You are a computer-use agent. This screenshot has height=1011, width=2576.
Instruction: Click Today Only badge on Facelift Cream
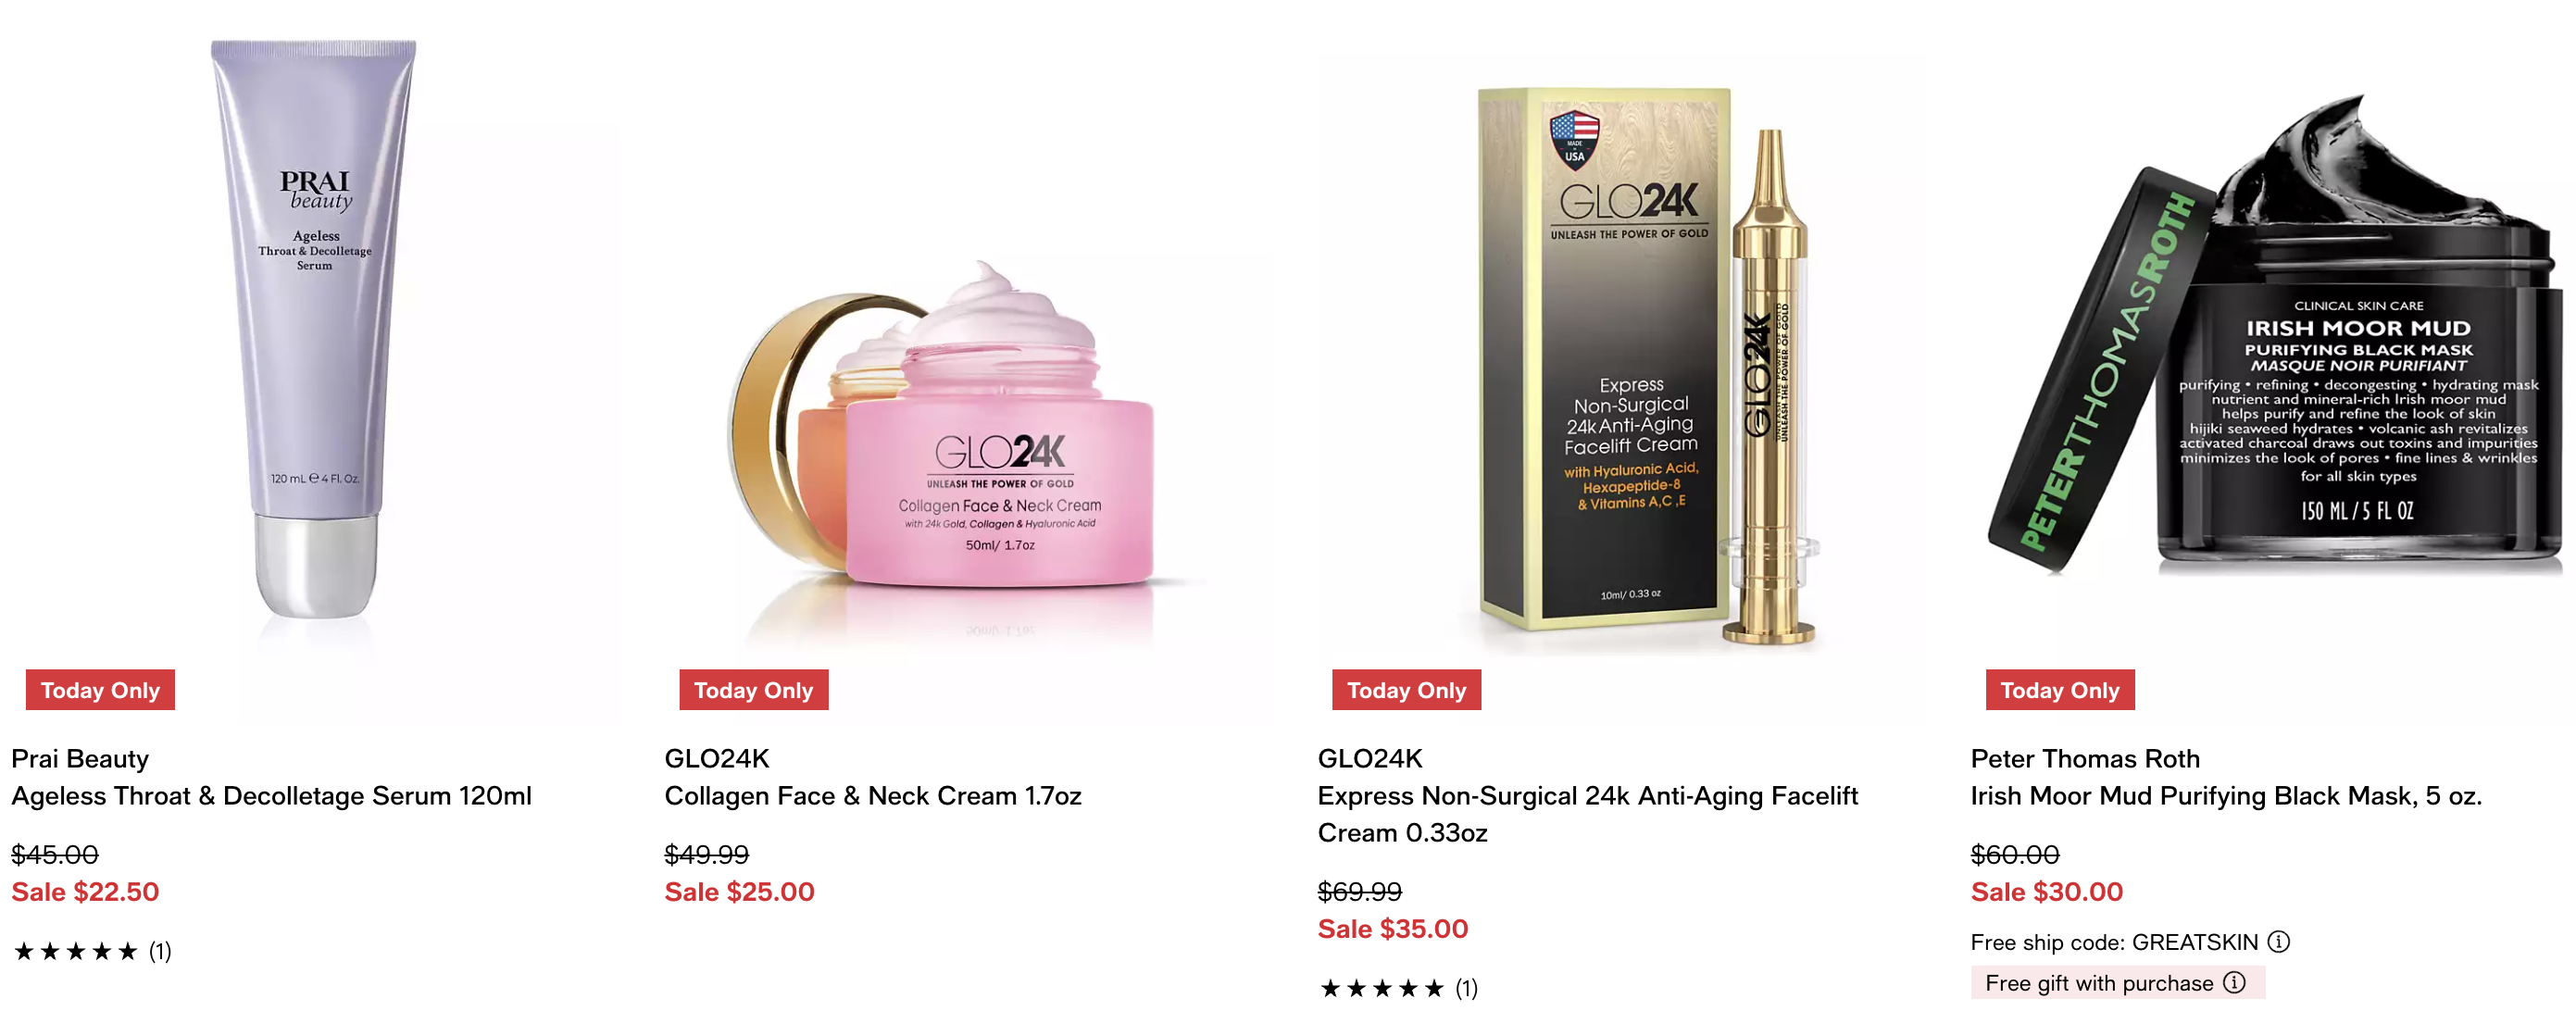click(1406, 690)
